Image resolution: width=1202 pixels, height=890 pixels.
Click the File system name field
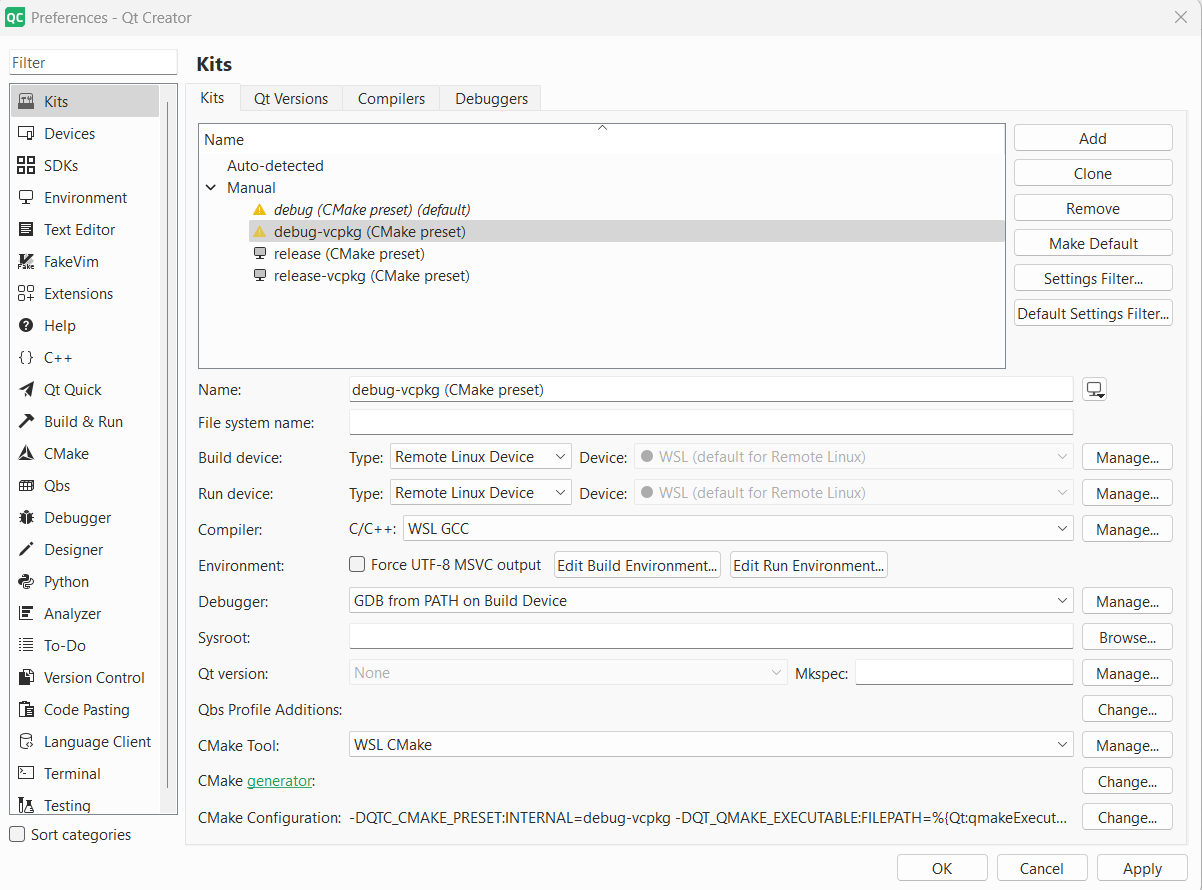711,422
